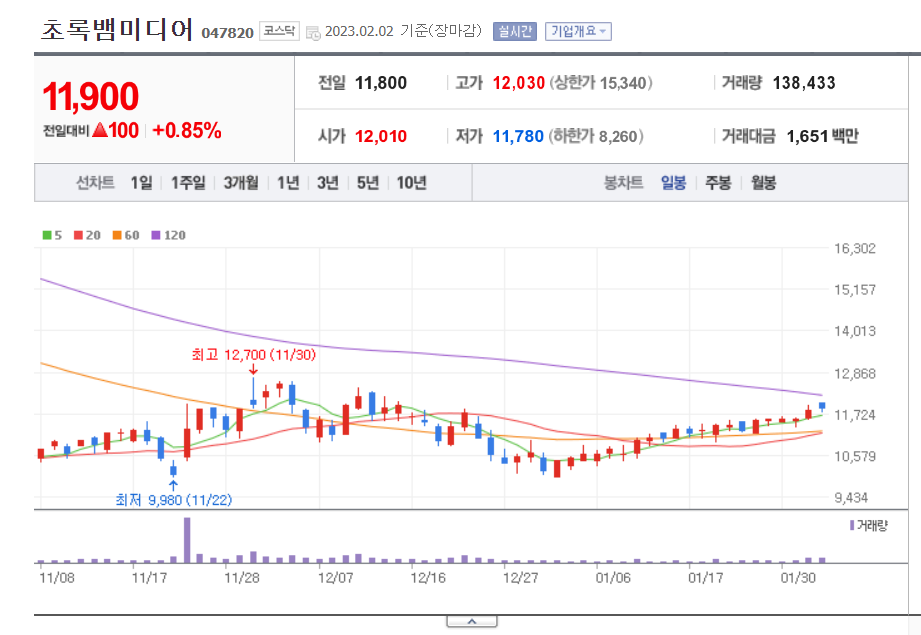Click the 11/08 x-axis date label

(x=57, y=578)
